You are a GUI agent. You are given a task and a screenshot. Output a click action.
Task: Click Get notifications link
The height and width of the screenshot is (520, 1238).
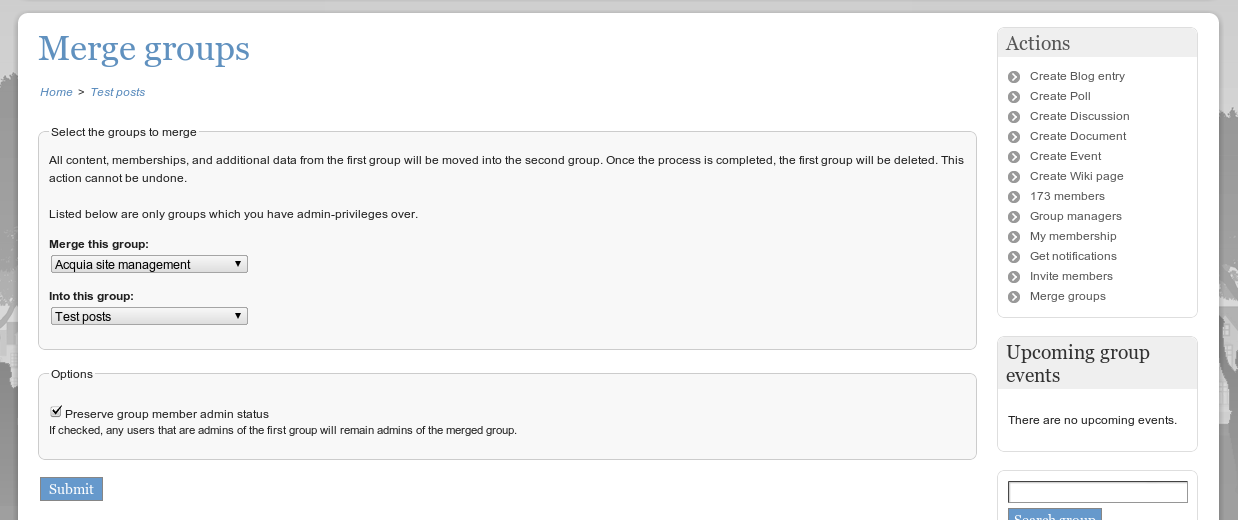pyautogui.click(x=1073, y=256)
